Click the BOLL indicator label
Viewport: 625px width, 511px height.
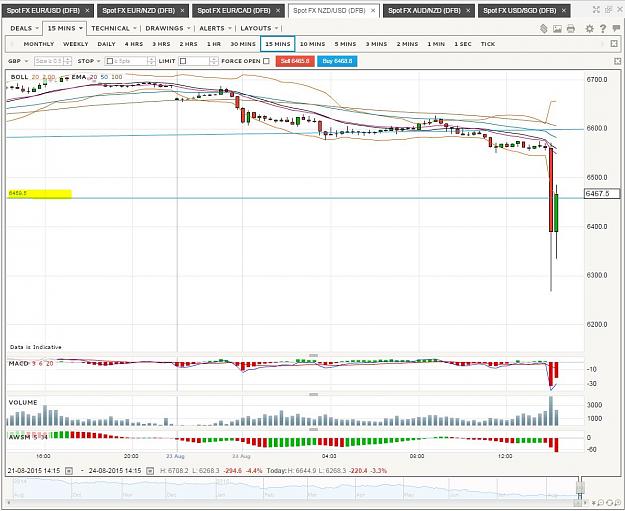[19, 77]
